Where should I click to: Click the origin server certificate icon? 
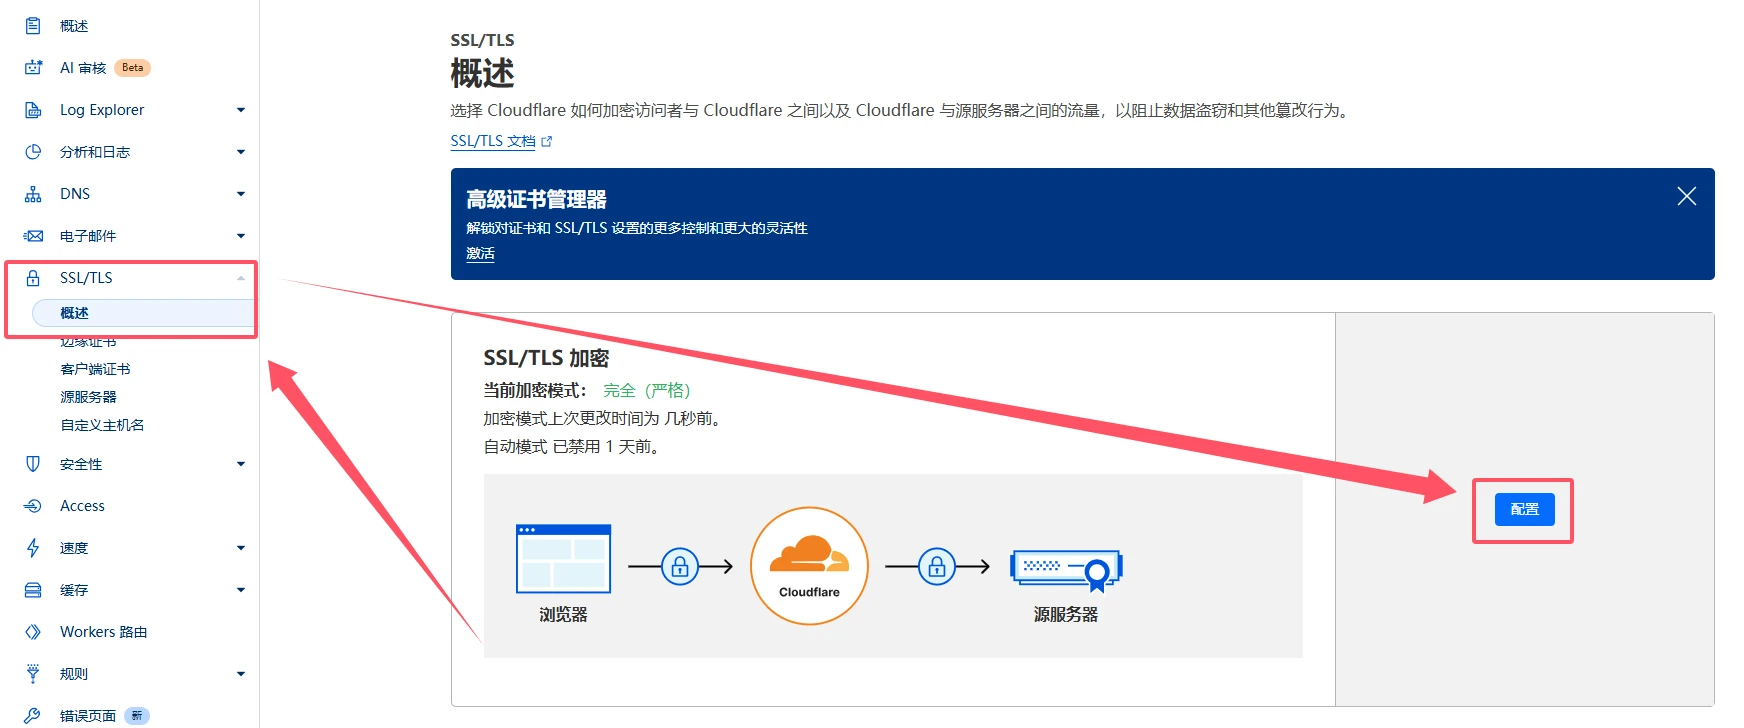(1066, 570)
